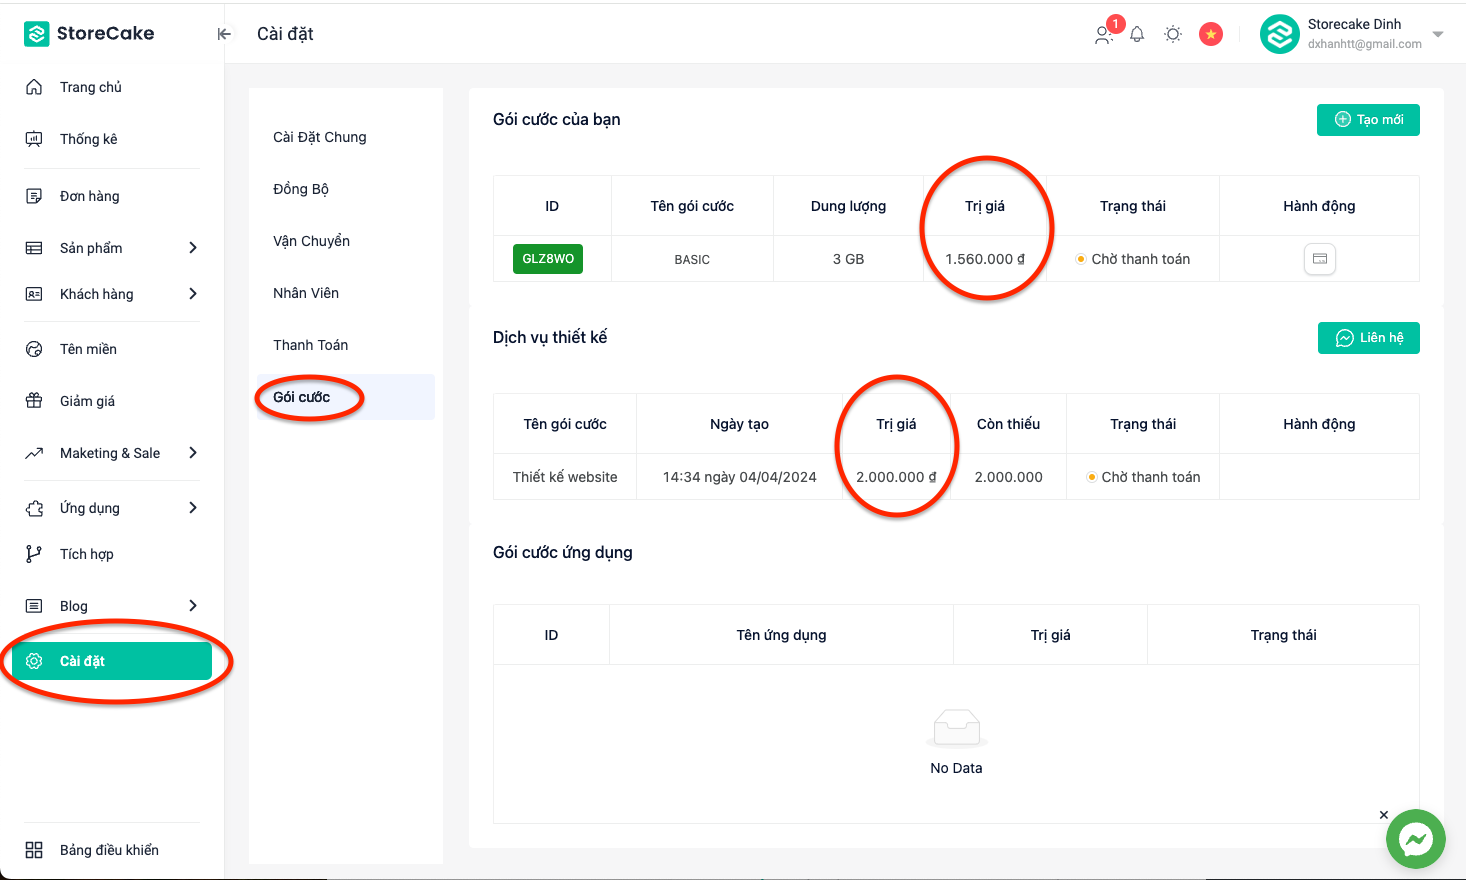Select the Thanh Toán settings tab

(311, 345)
